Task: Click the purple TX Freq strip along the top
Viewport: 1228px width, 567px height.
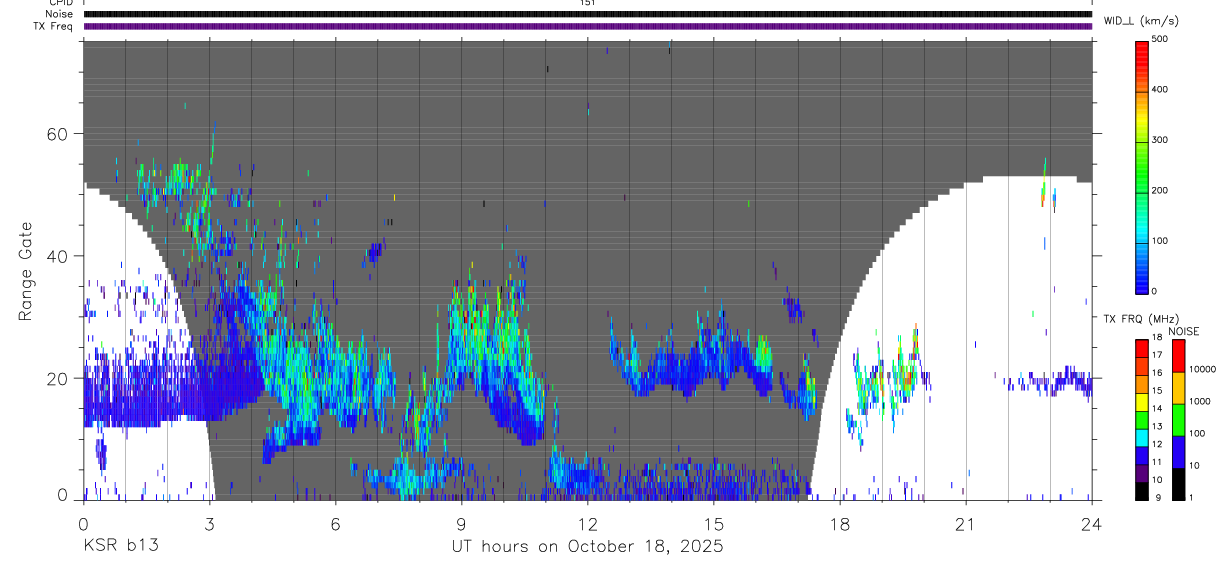Action: [x=587, y=26]
